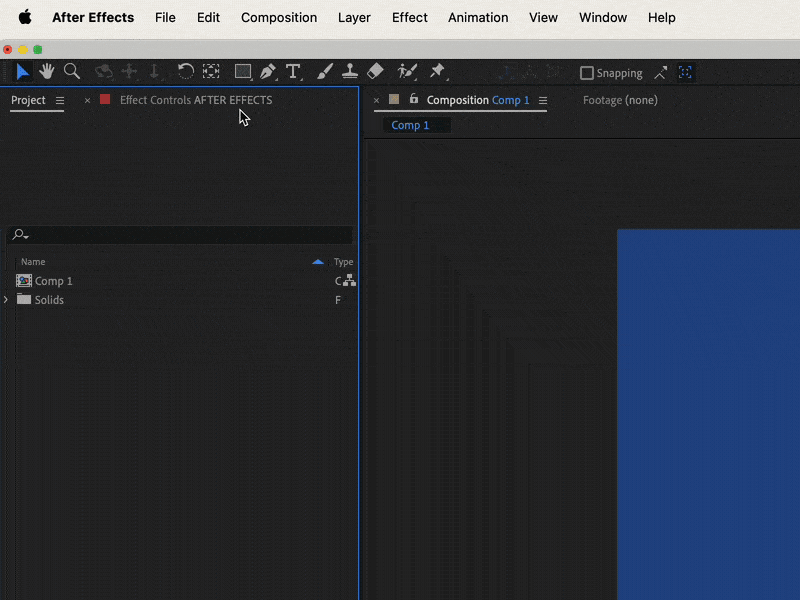Viewport: 800px width, 600px height.
Task: Select the Rotation tool
Action: (186, 72)
